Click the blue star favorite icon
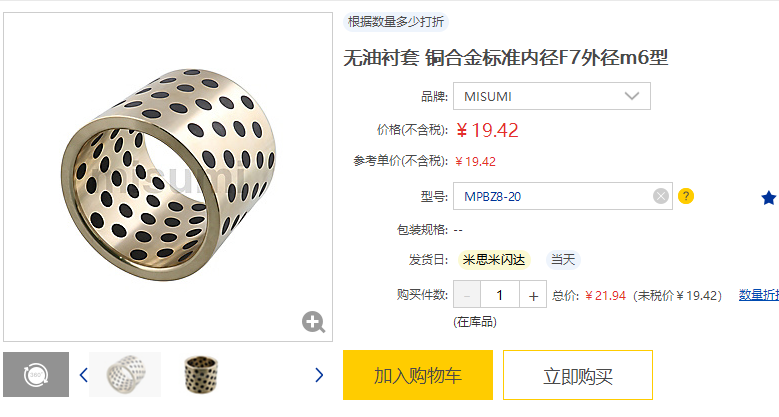The image size is (779, 417). click(769, 198)
